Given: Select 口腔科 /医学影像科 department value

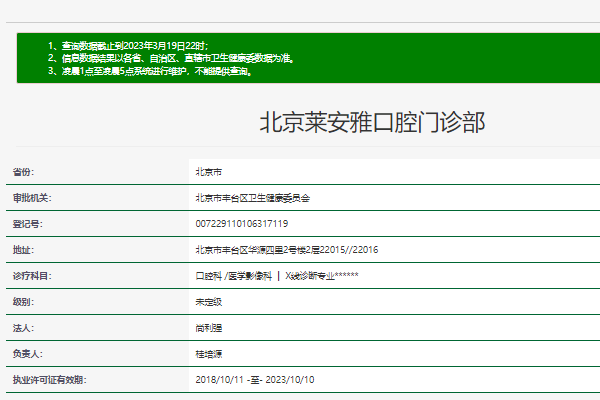Looking at the screenshot, I should (277, 276).
